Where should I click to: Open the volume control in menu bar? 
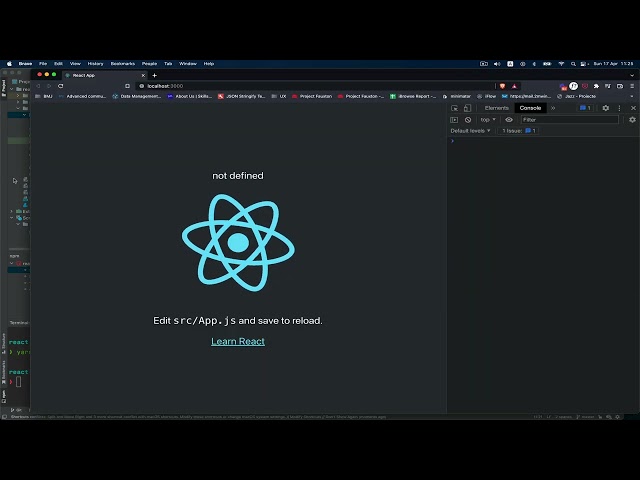[x=497, y=64]
